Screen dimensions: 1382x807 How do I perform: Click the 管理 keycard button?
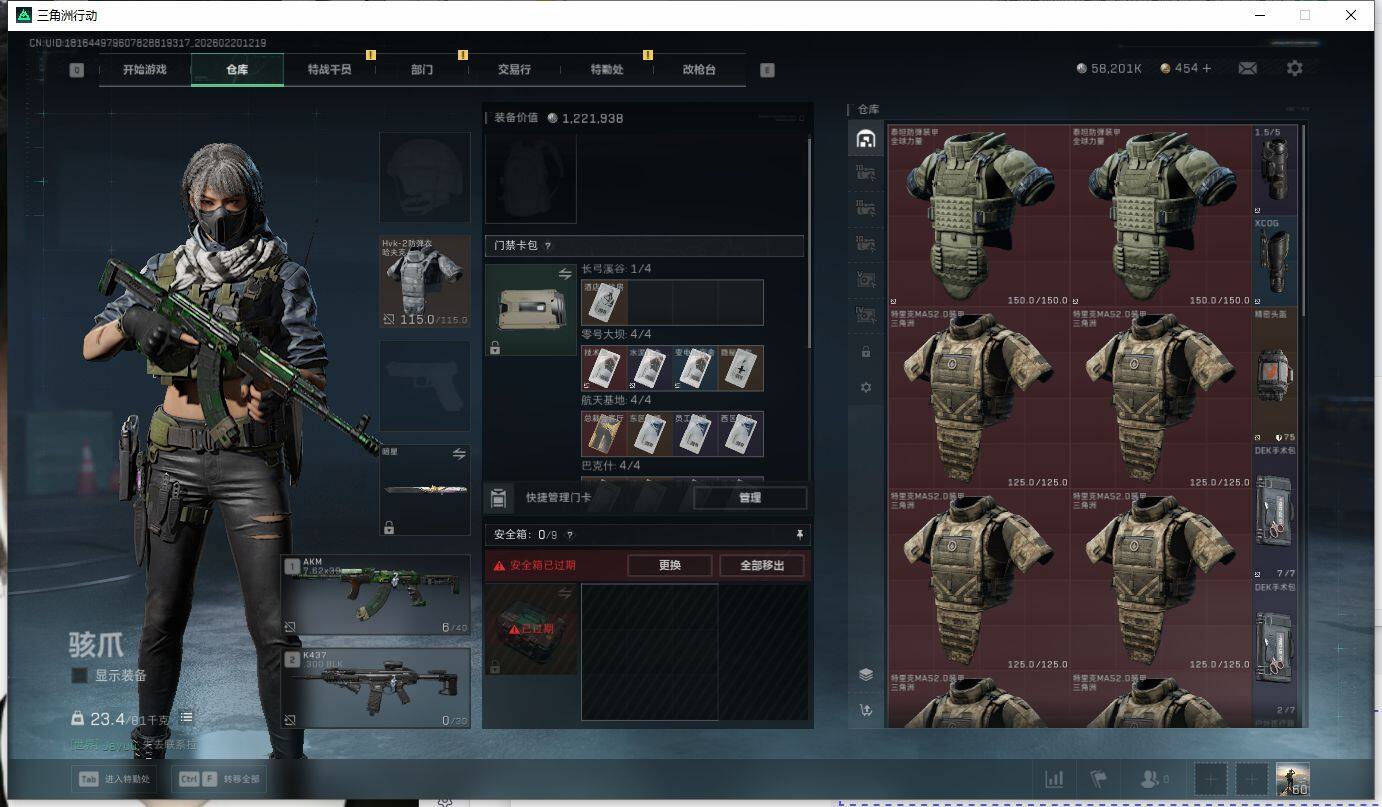[750, 498]
